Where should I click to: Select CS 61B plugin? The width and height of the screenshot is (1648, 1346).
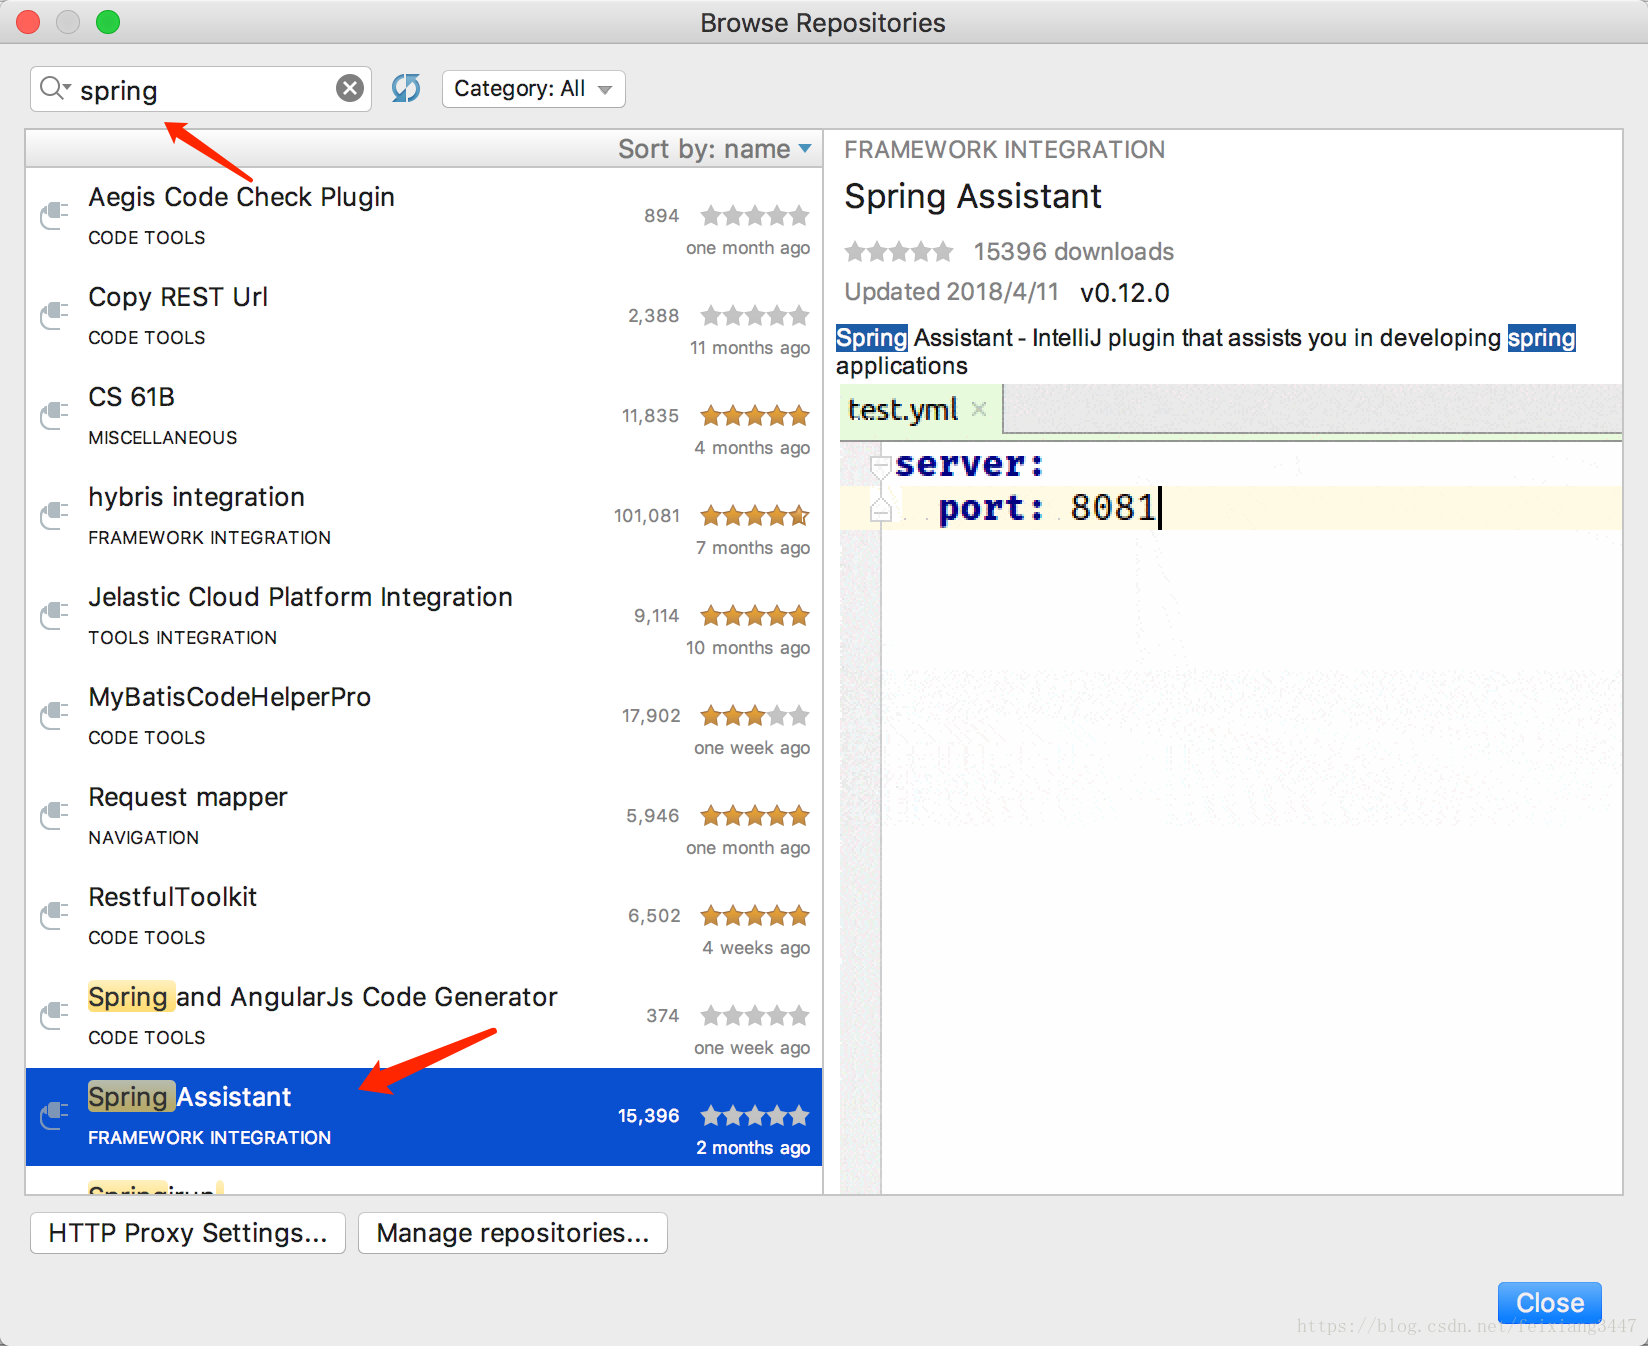(424, 417)
